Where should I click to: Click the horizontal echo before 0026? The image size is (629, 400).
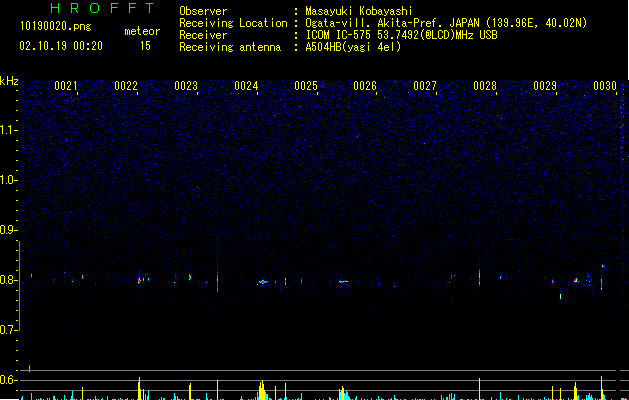tap(344, 281)
